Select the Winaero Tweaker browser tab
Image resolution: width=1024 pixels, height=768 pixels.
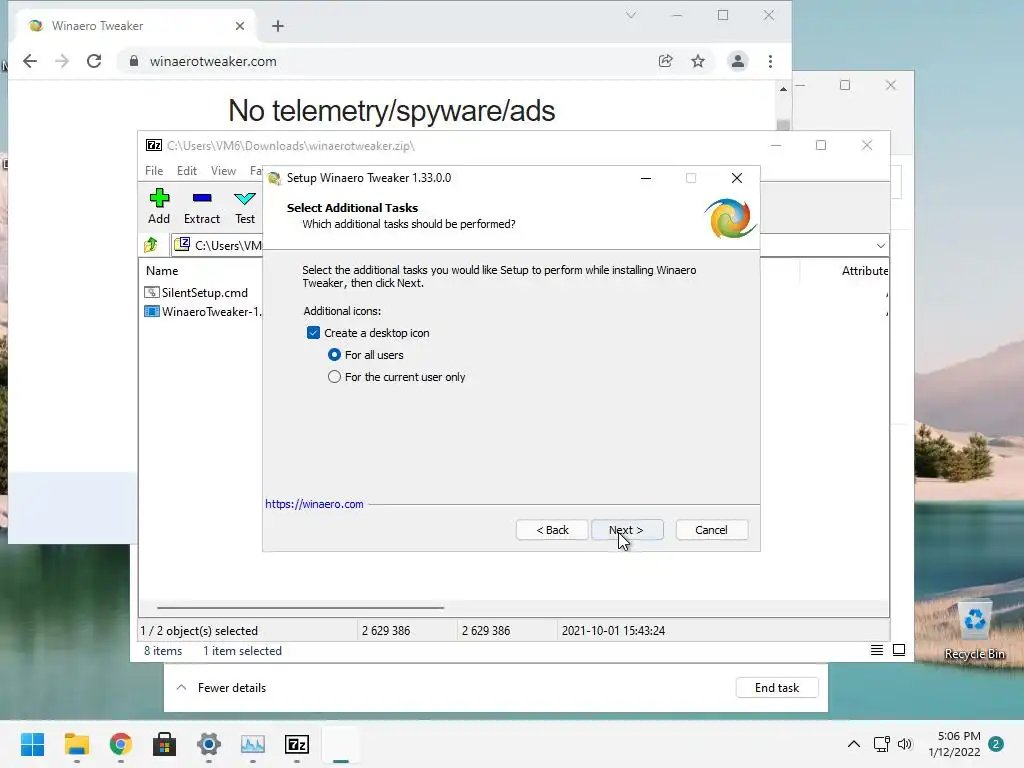tap(137, 25)
